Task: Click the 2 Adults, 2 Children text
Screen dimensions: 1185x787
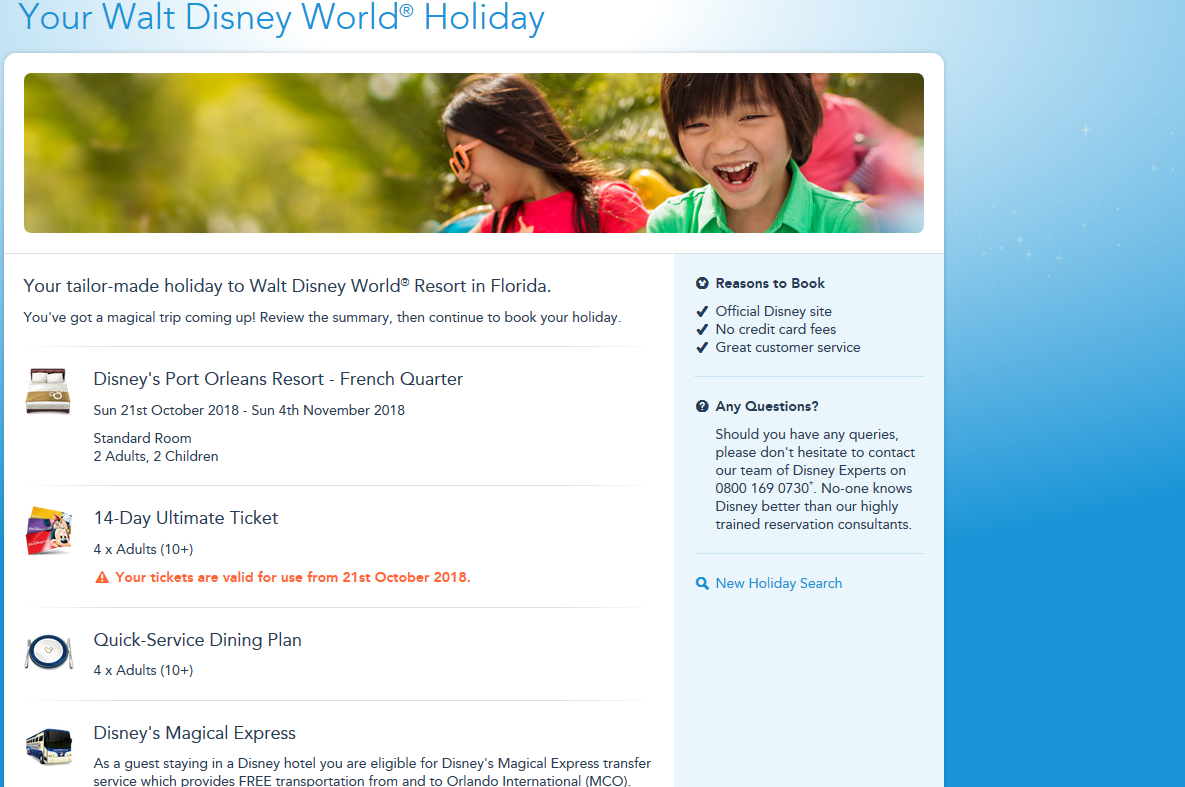Action: point(156,457)
